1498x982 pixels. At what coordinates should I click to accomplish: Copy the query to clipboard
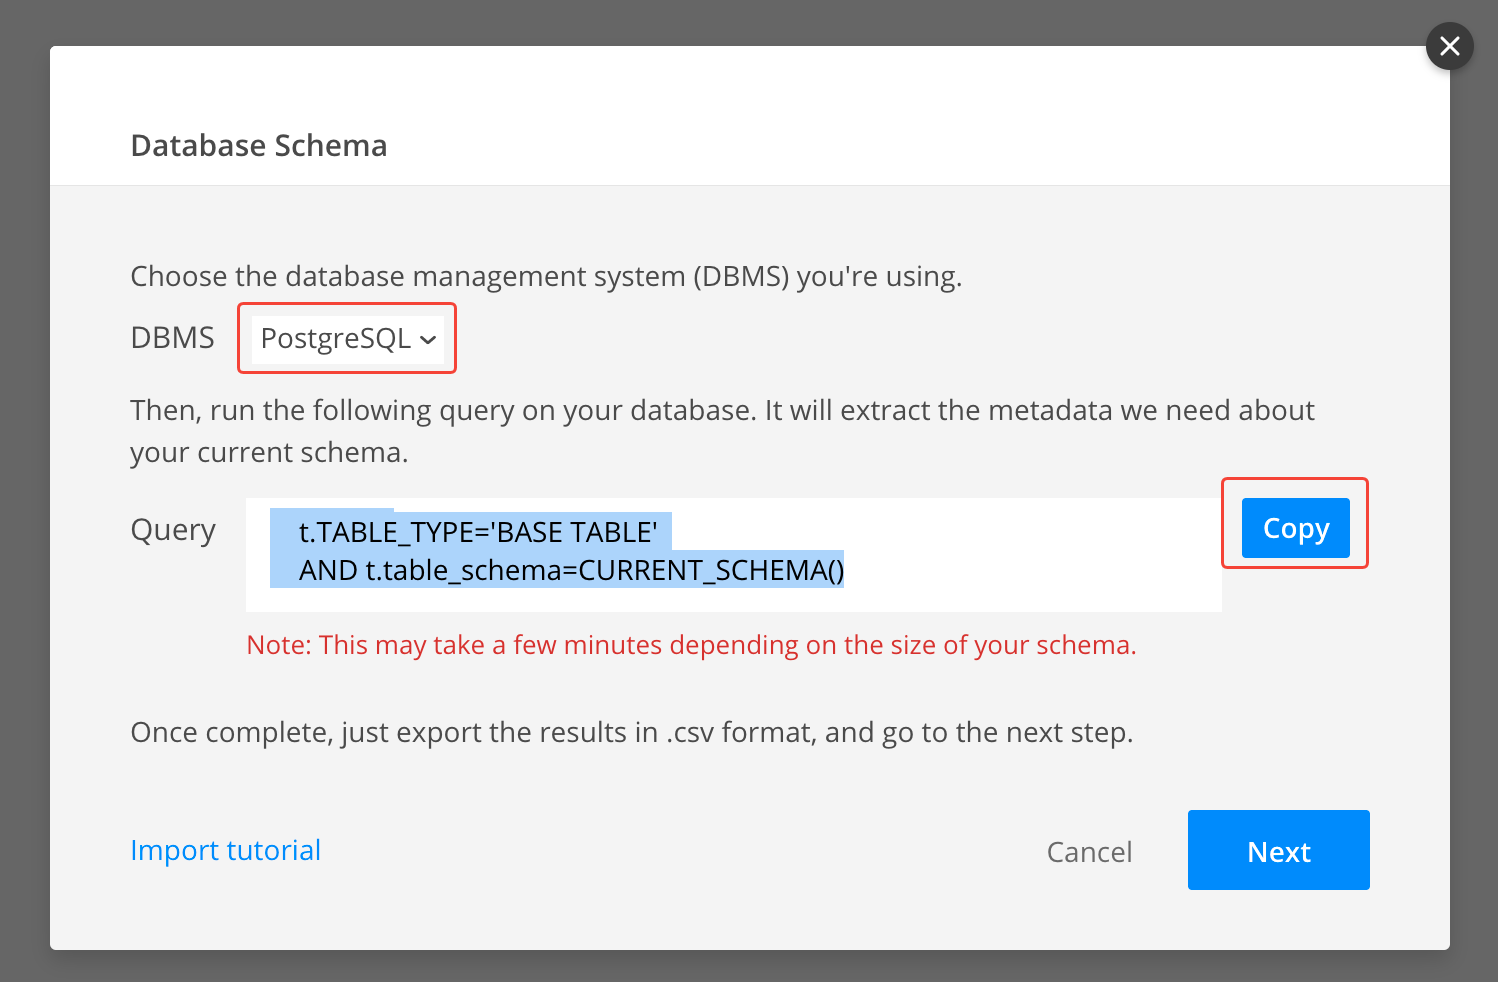[x=1295, y=528]
